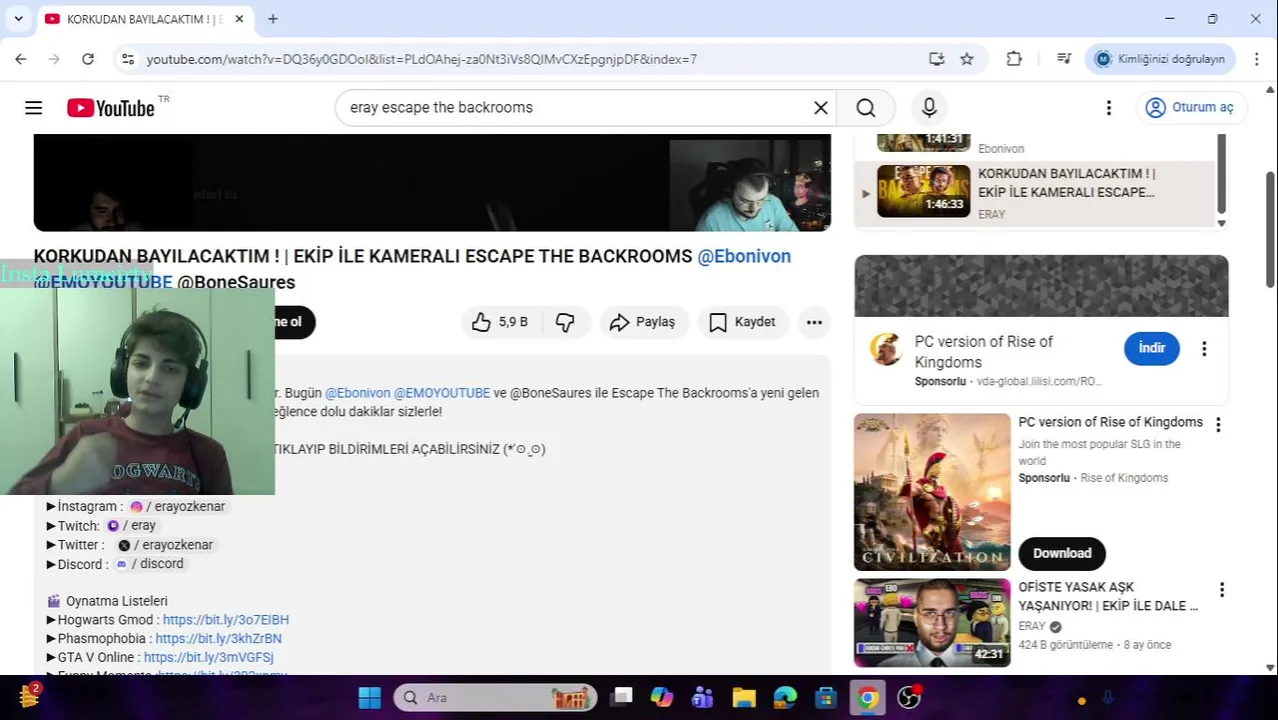Go to the YouTube home logo
Viewport: 1278px width, 720px height.
111,108
